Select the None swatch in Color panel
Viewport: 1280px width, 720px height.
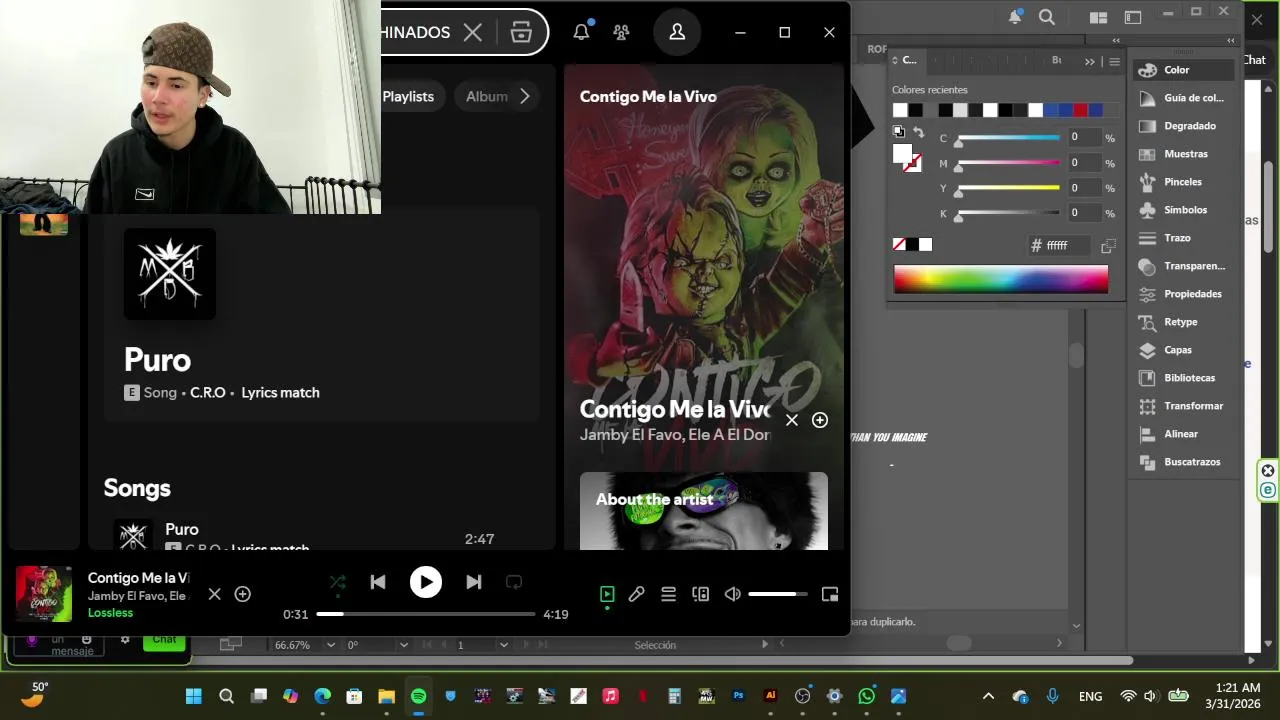pos(899,245)
